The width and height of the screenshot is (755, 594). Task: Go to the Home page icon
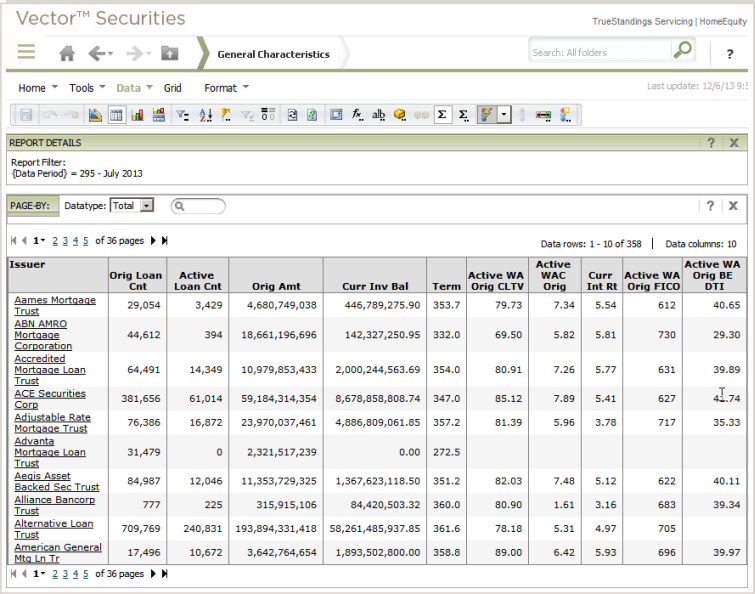pos(67,53)
